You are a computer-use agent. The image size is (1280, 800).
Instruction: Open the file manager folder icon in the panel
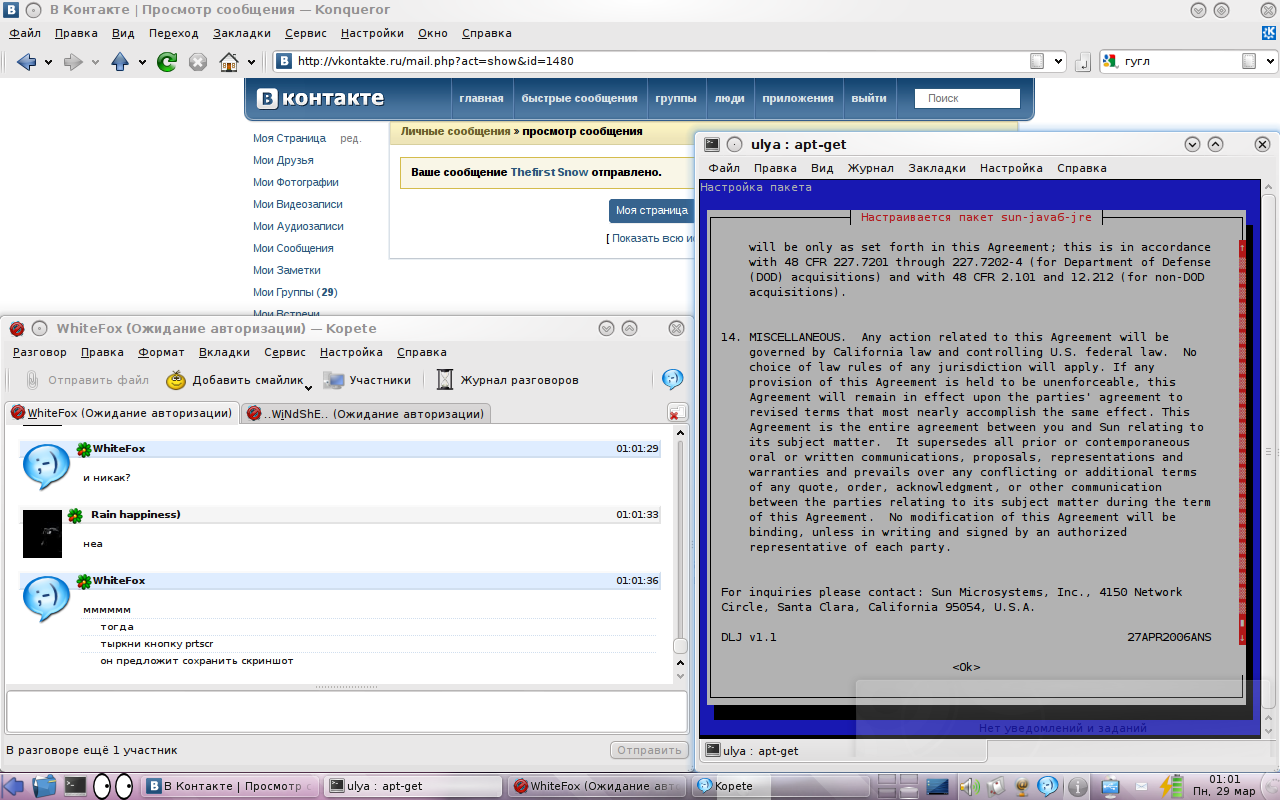click(45, 786)
